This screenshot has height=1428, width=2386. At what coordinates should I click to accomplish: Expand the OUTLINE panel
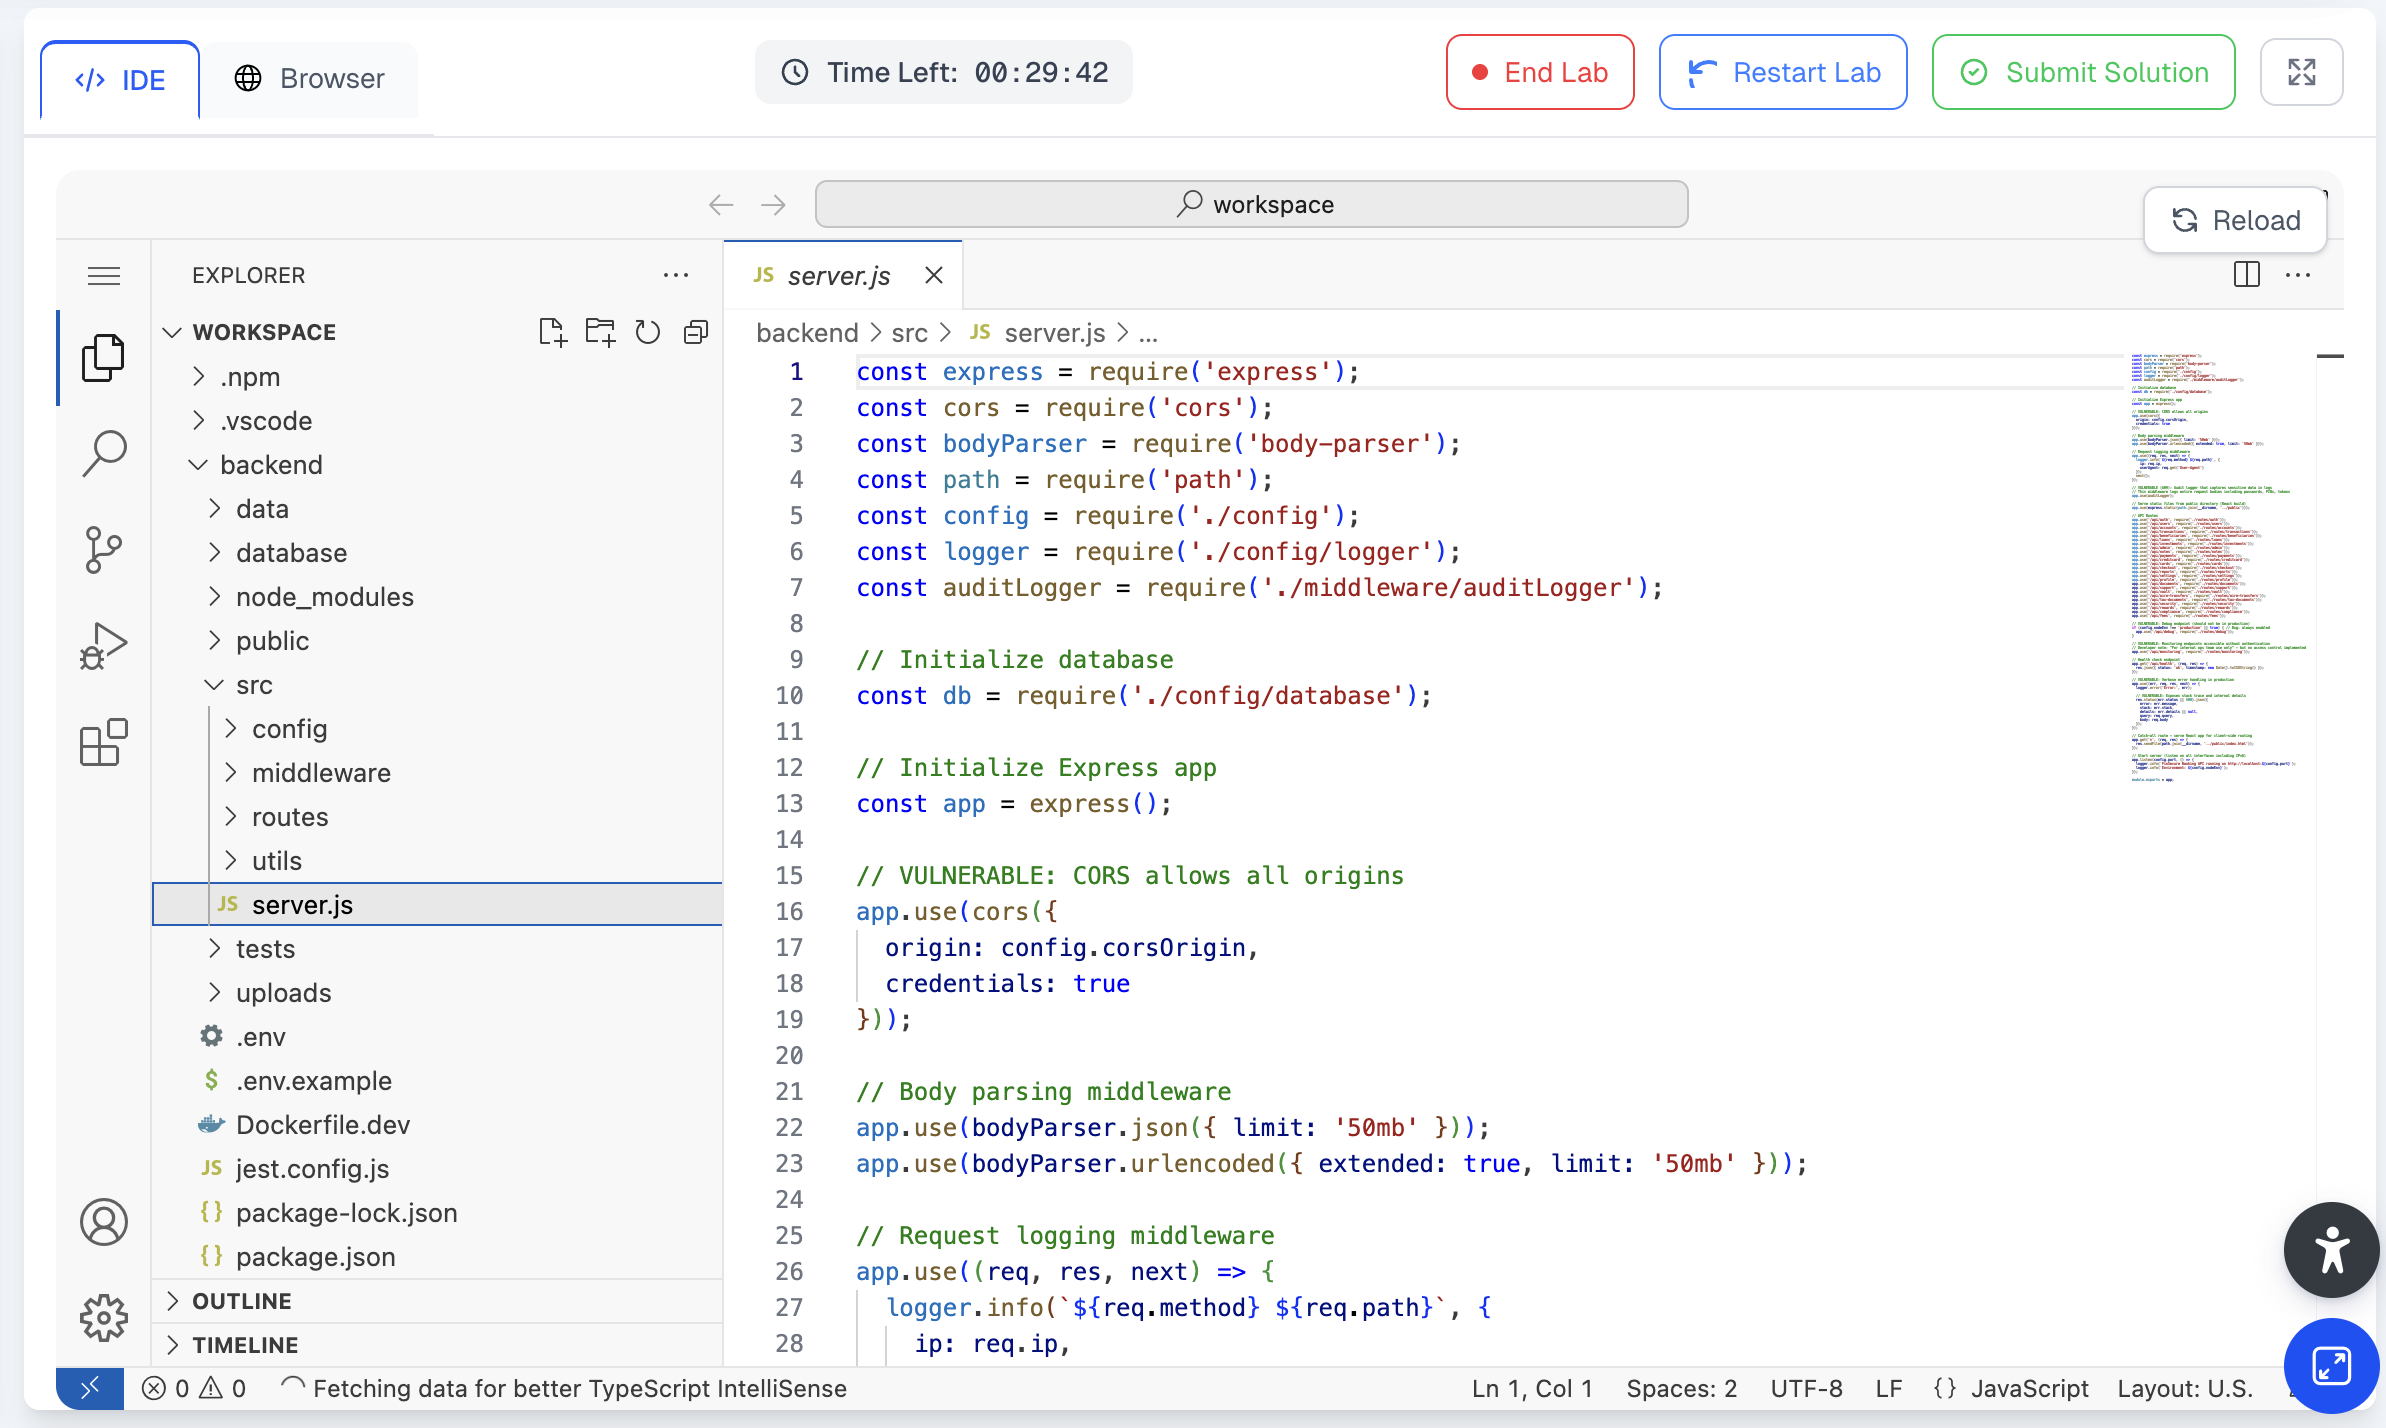point(437,1301)
